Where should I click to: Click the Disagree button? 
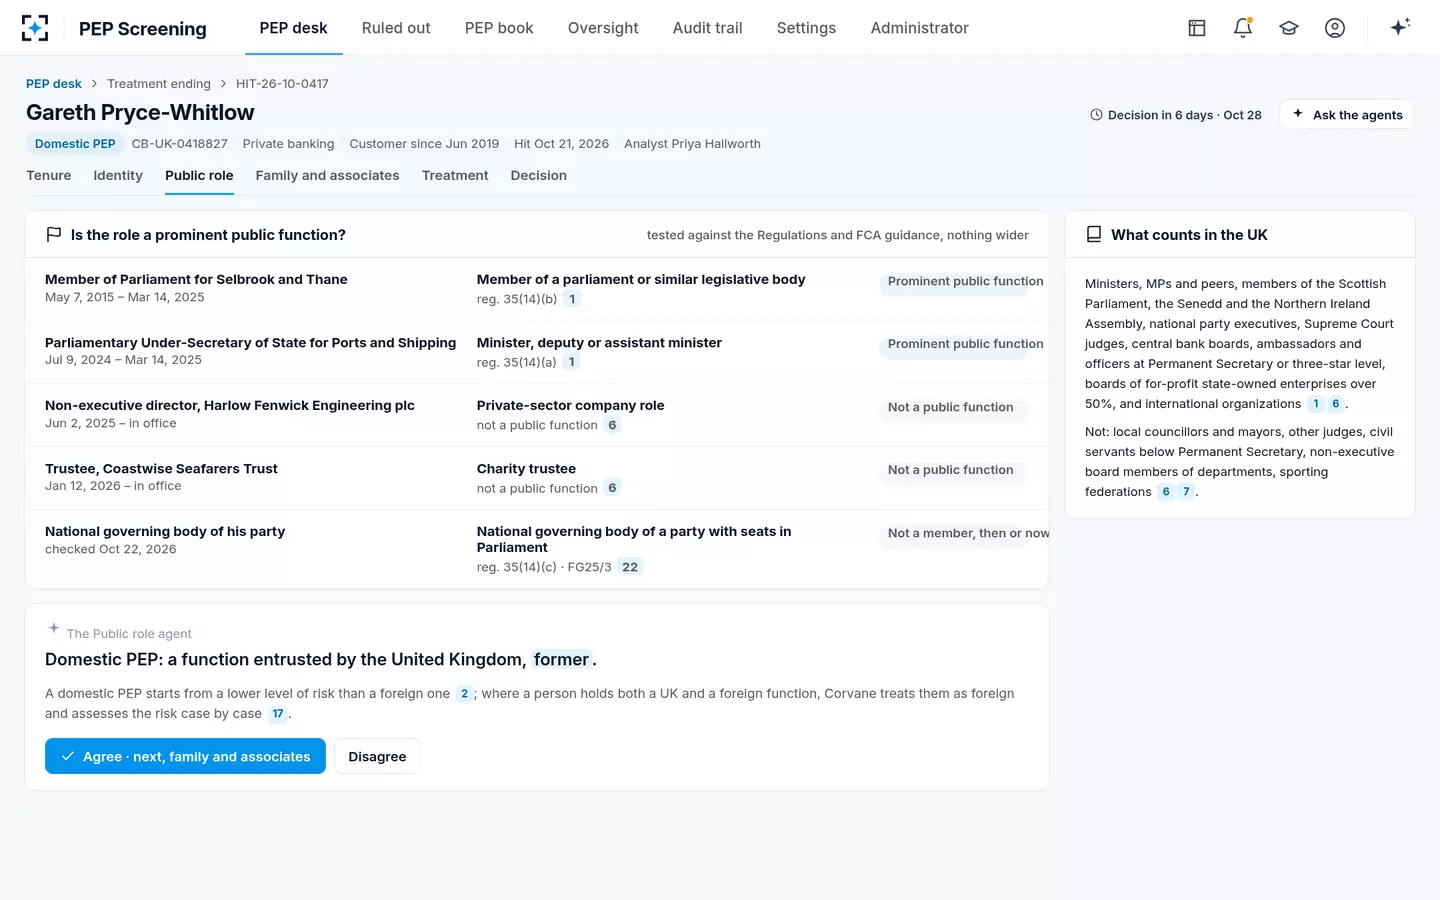click(377, 756)
